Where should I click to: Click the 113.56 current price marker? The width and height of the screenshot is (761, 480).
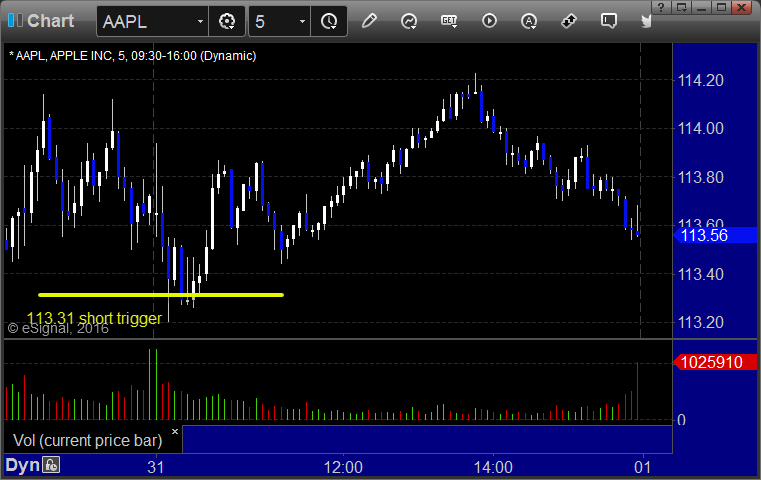715,235
